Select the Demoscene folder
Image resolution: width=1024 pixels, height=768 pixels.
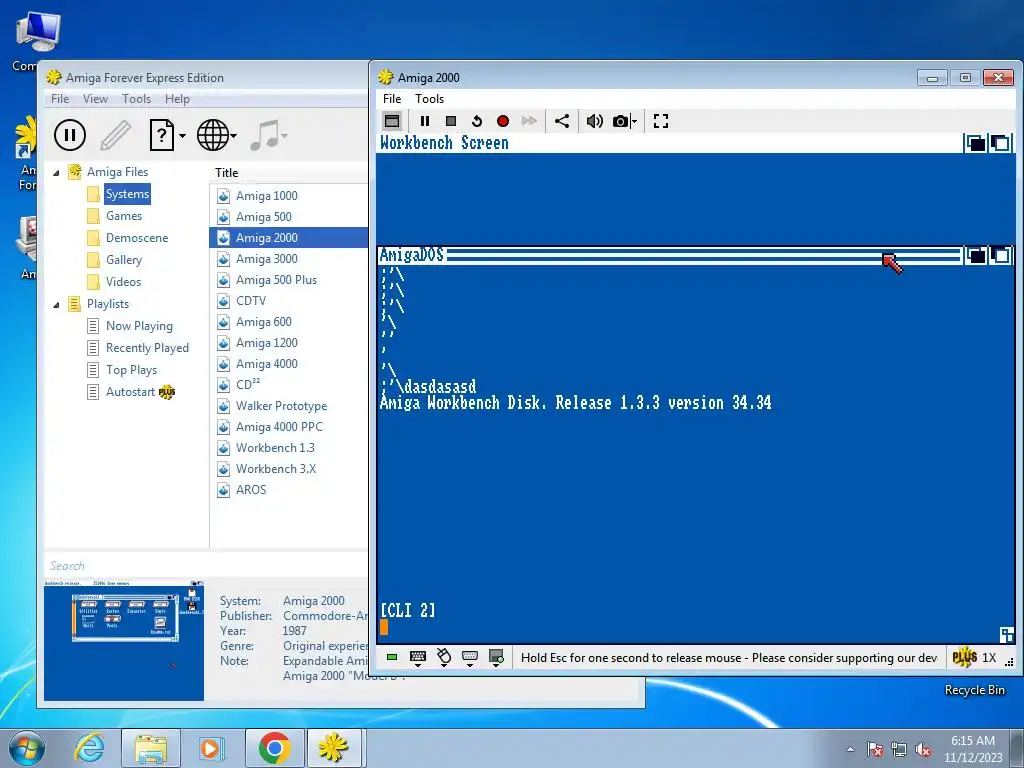(137, 238)
